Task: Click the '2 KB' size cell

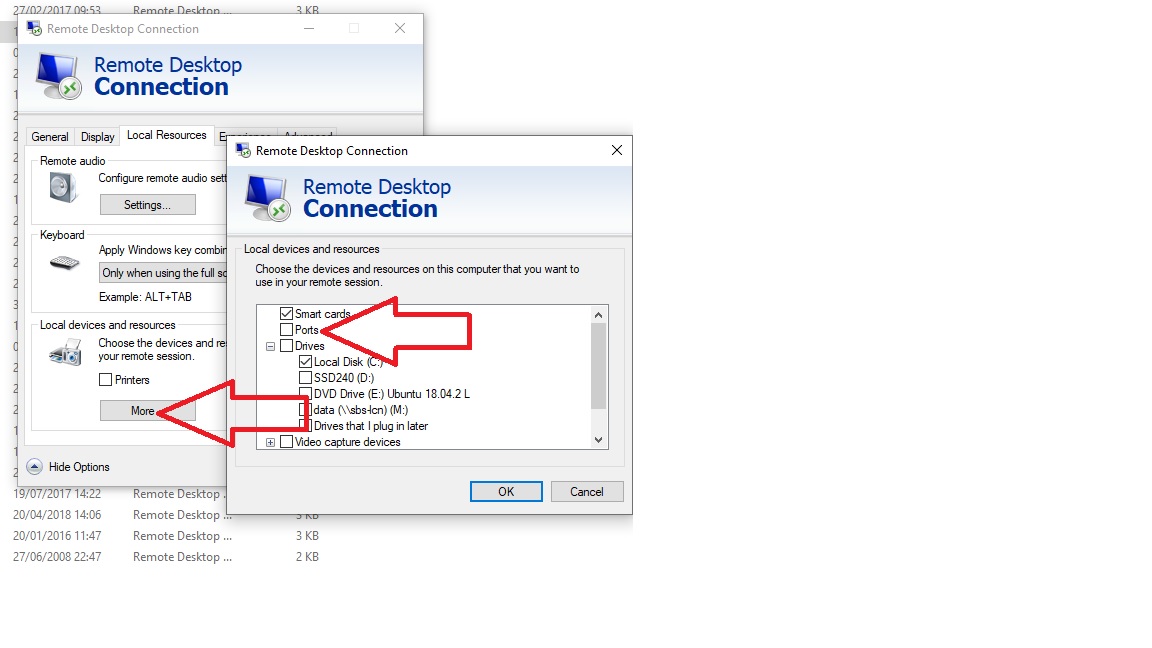Action: pyautogui.click(x=307, y=557)
